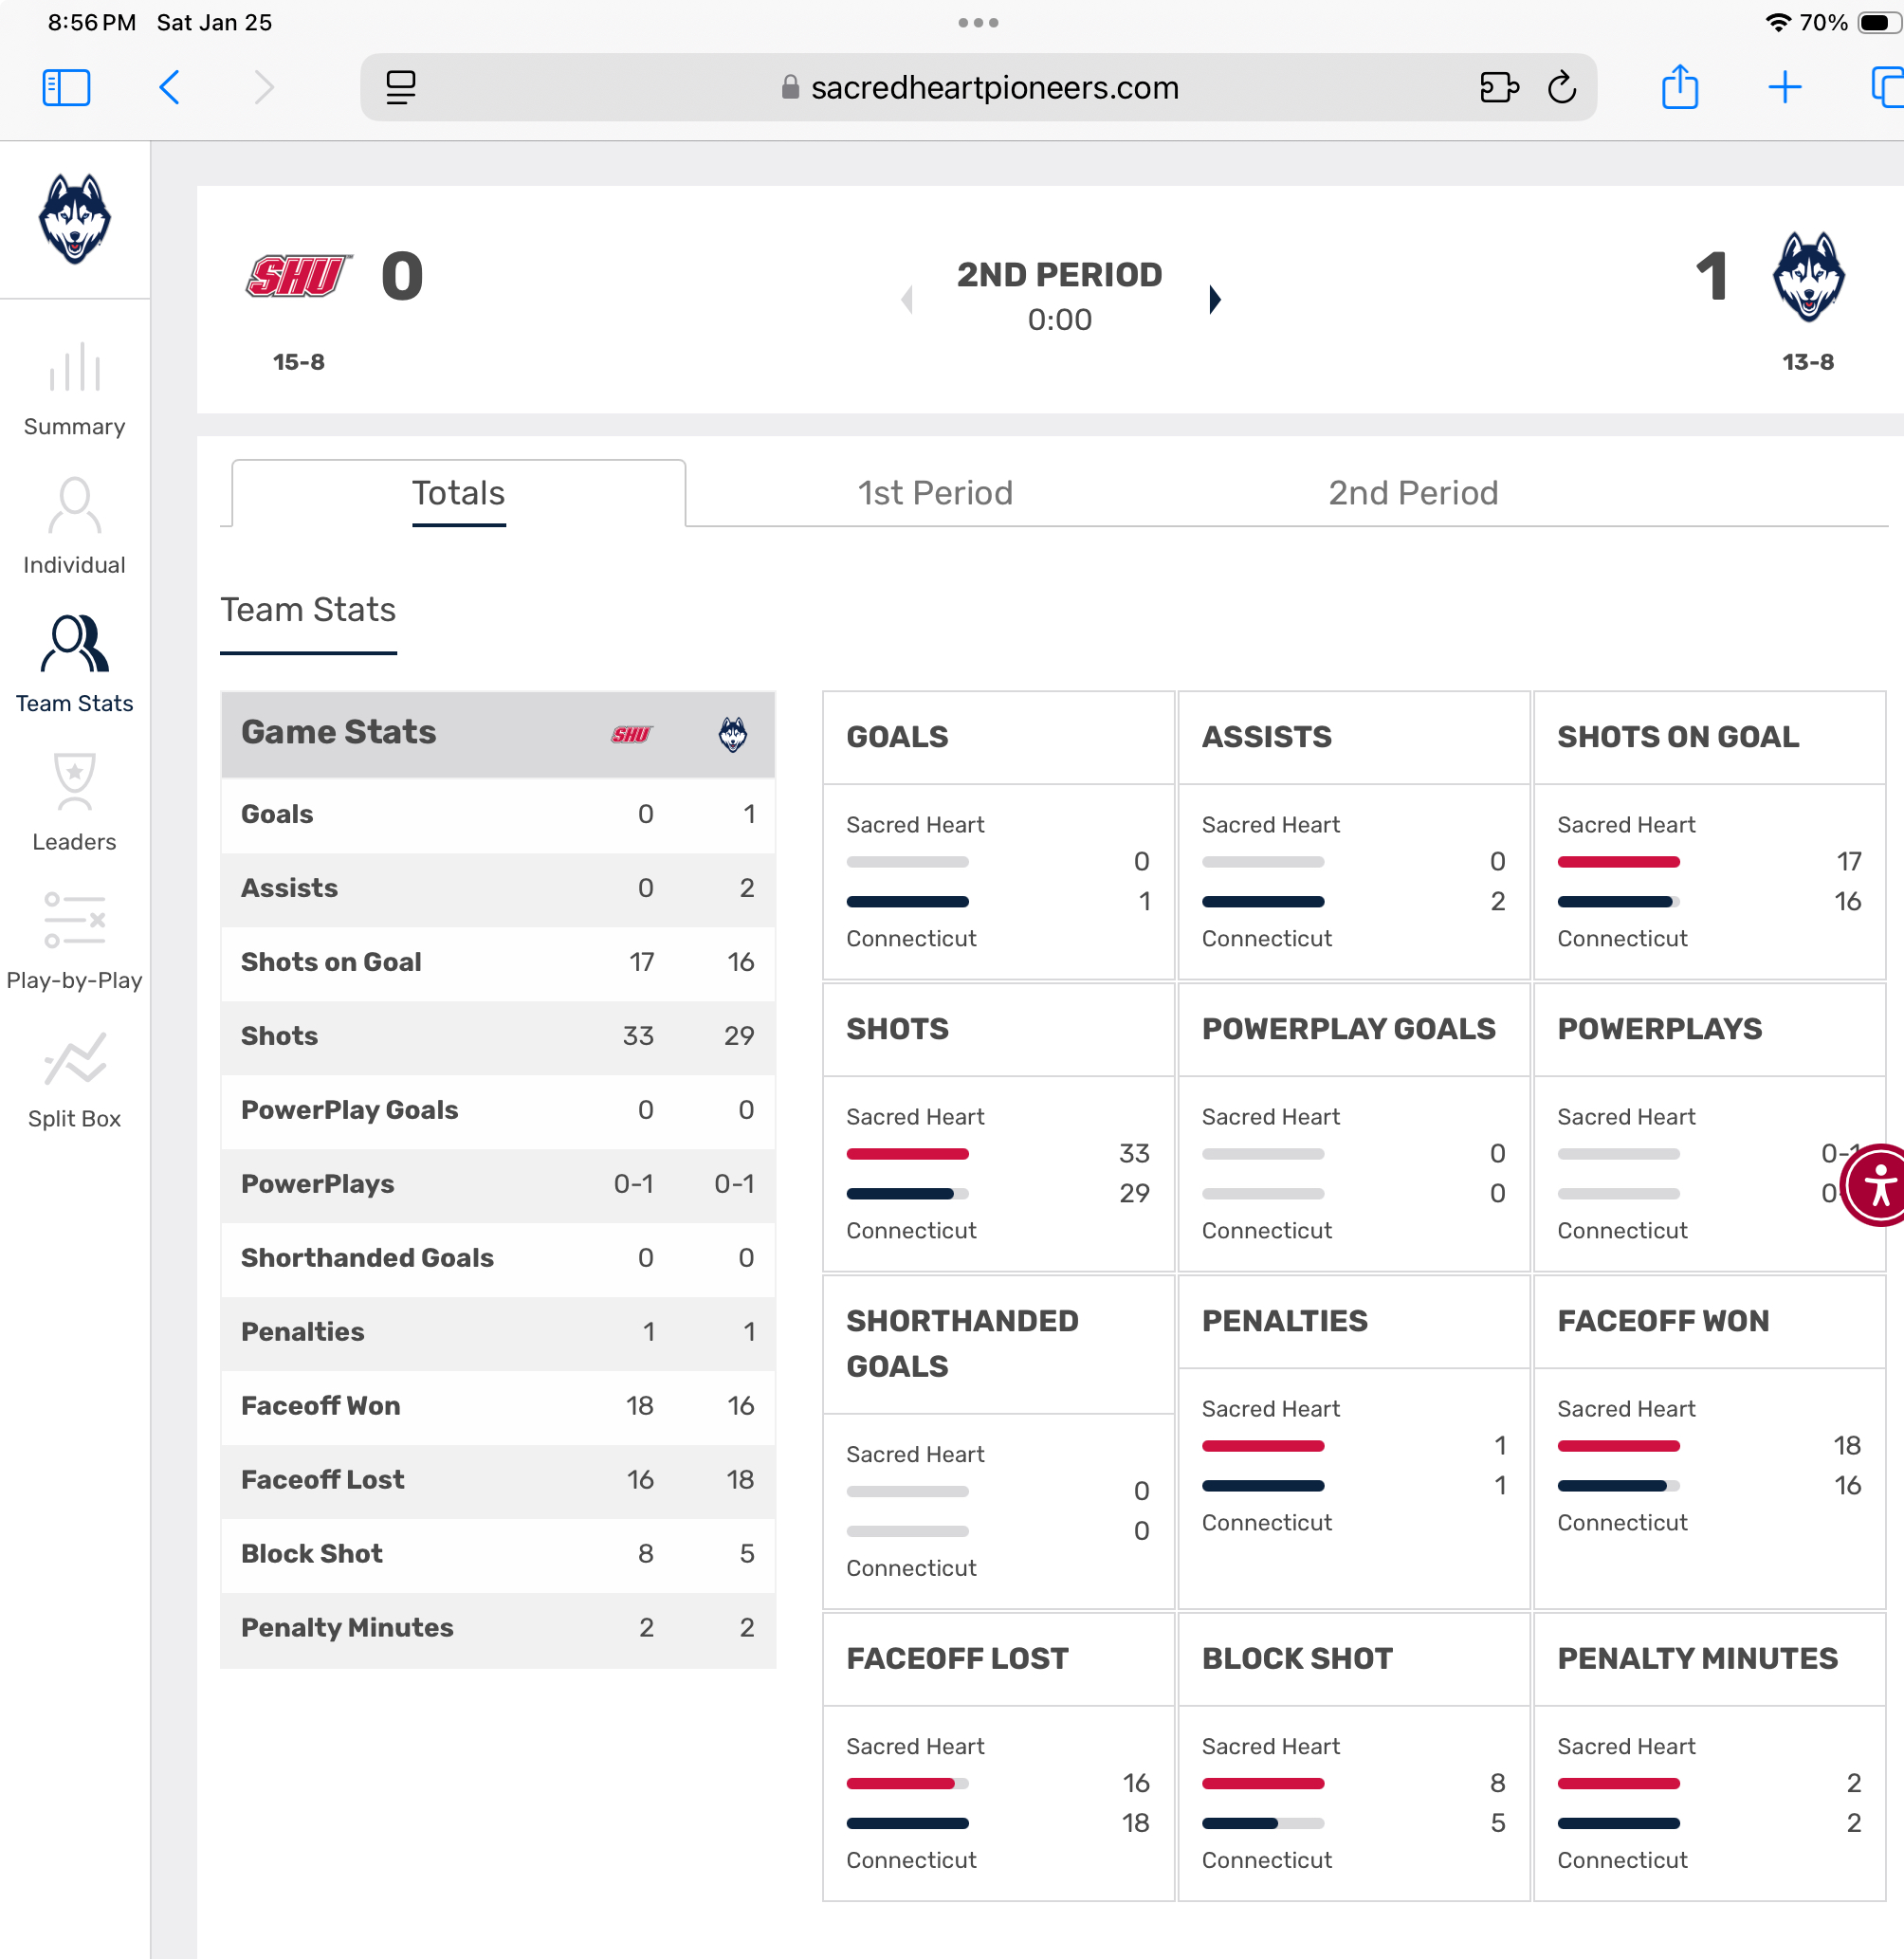Click the POWERPLAY GOALS card heading
1904x1959 pixels.
point(1348,1029)
